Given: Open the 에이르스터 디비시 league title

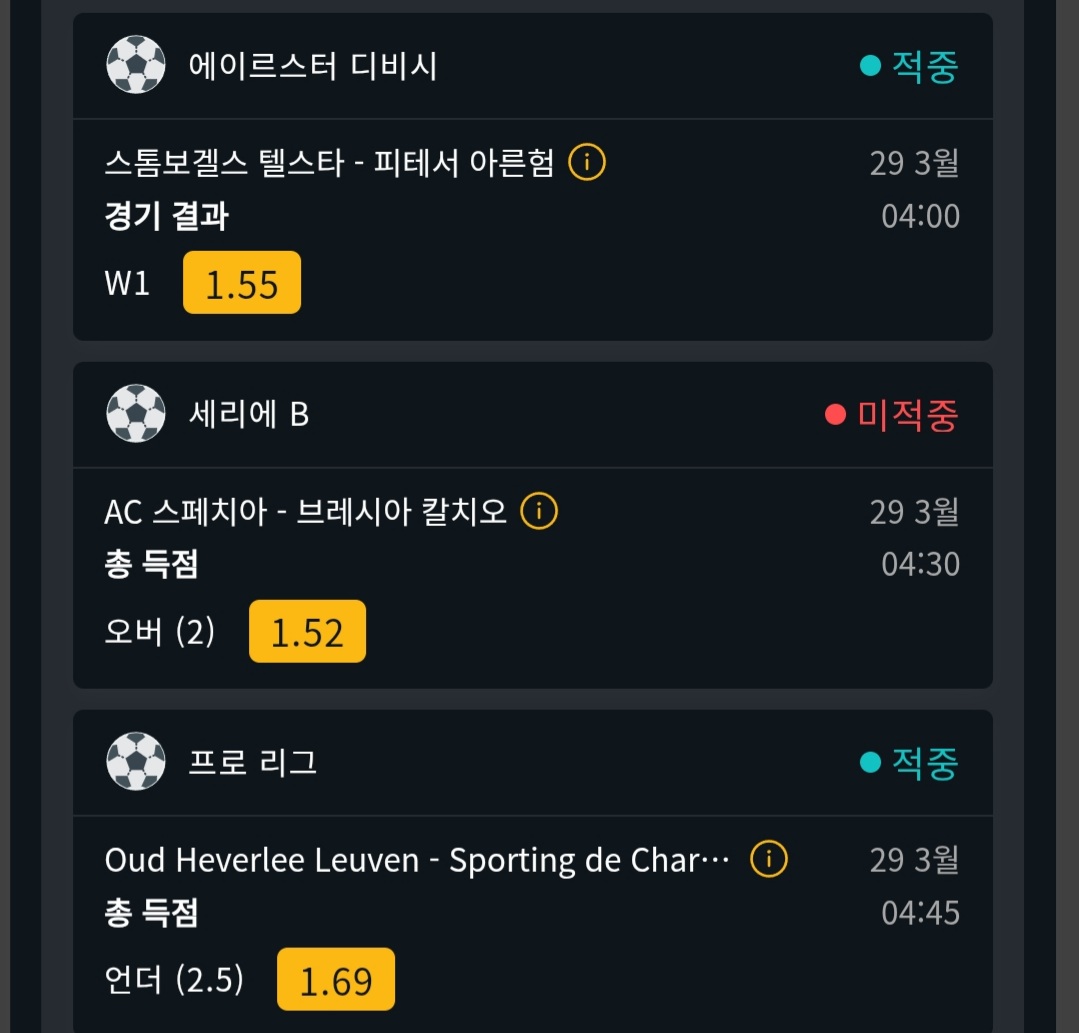Looking at the screenshot, I should pyautogui.click(x=313, y=66).
